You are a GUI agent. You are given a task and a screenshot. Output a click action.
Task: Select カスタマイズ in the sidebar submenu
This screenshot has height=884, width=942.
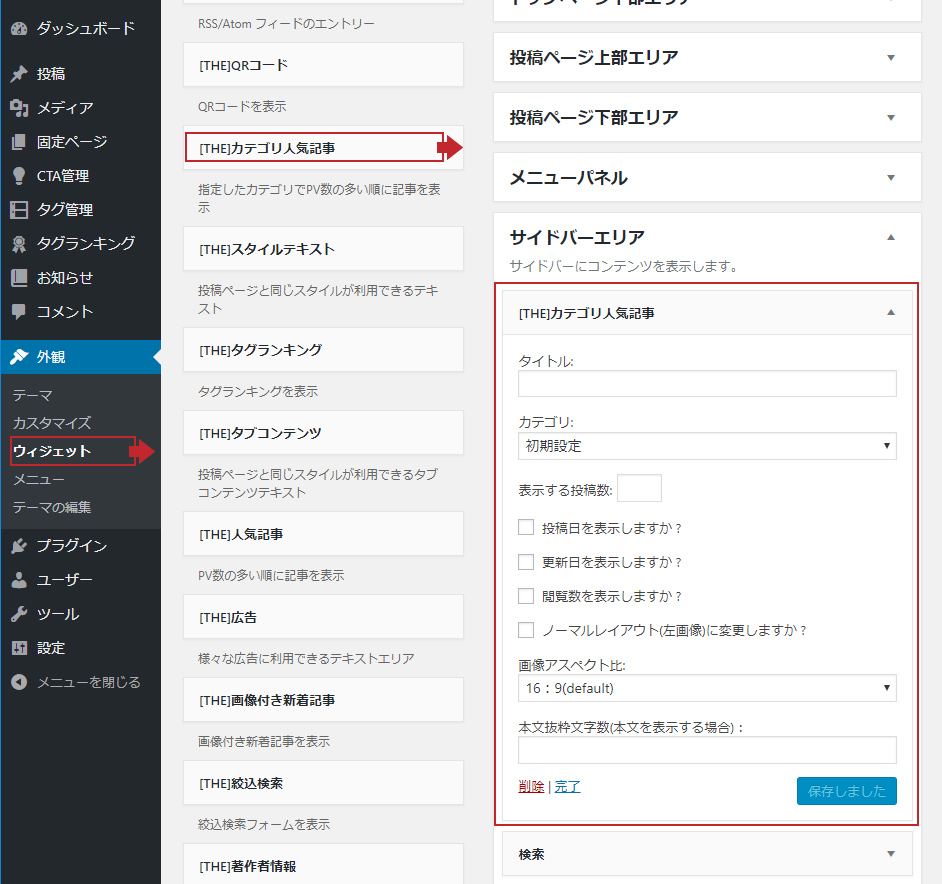[52, 423]
